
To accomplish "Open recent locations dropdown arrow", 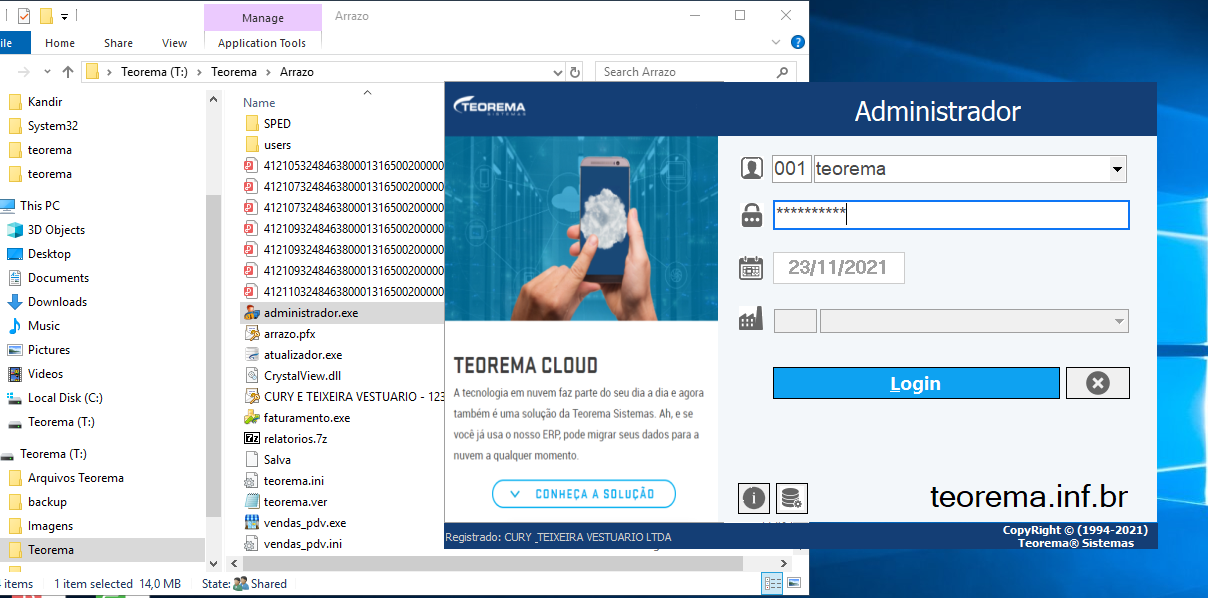I will pos(48,72).
